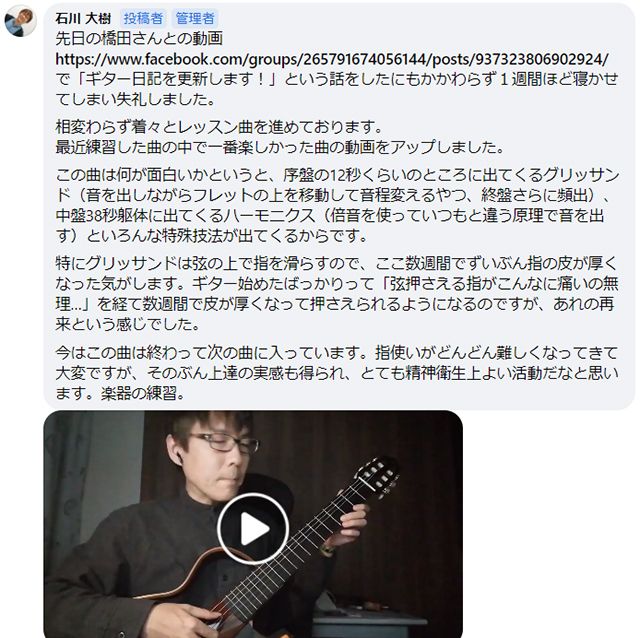This screenshot has height=638, width=640.
Task: Select the 管理者 badge
Action: point(195,18)
